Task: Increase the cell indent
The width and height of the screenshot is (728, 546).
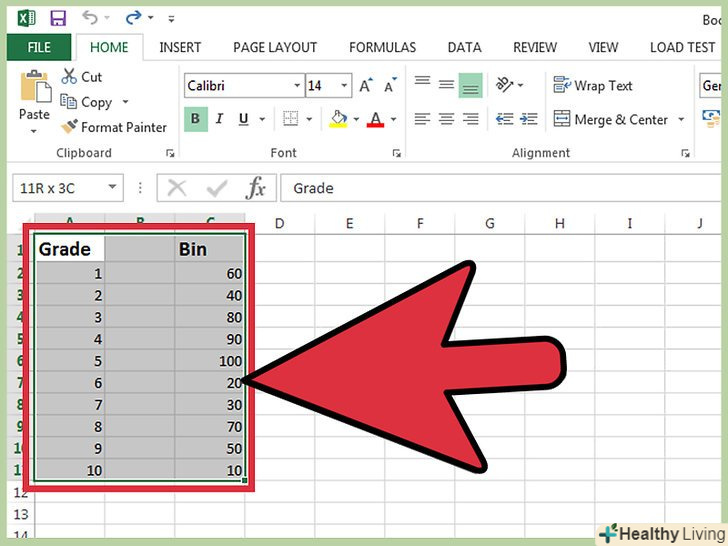Action: (529, 119)
